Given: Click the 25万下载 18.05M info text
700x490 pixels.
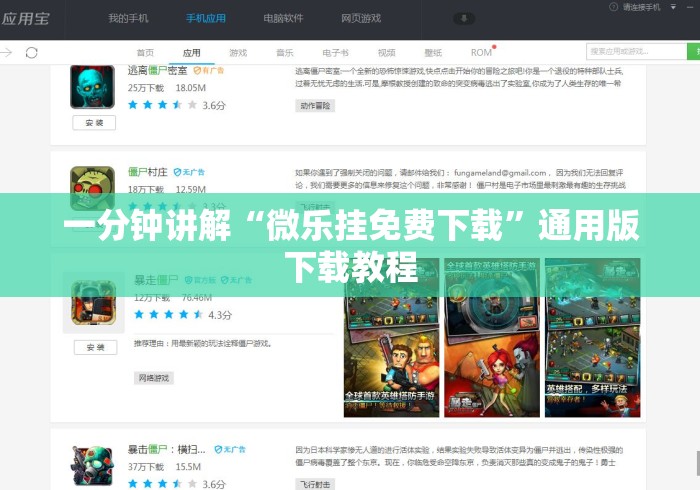Looking at the screenshot, I should (x=167, y=88).
